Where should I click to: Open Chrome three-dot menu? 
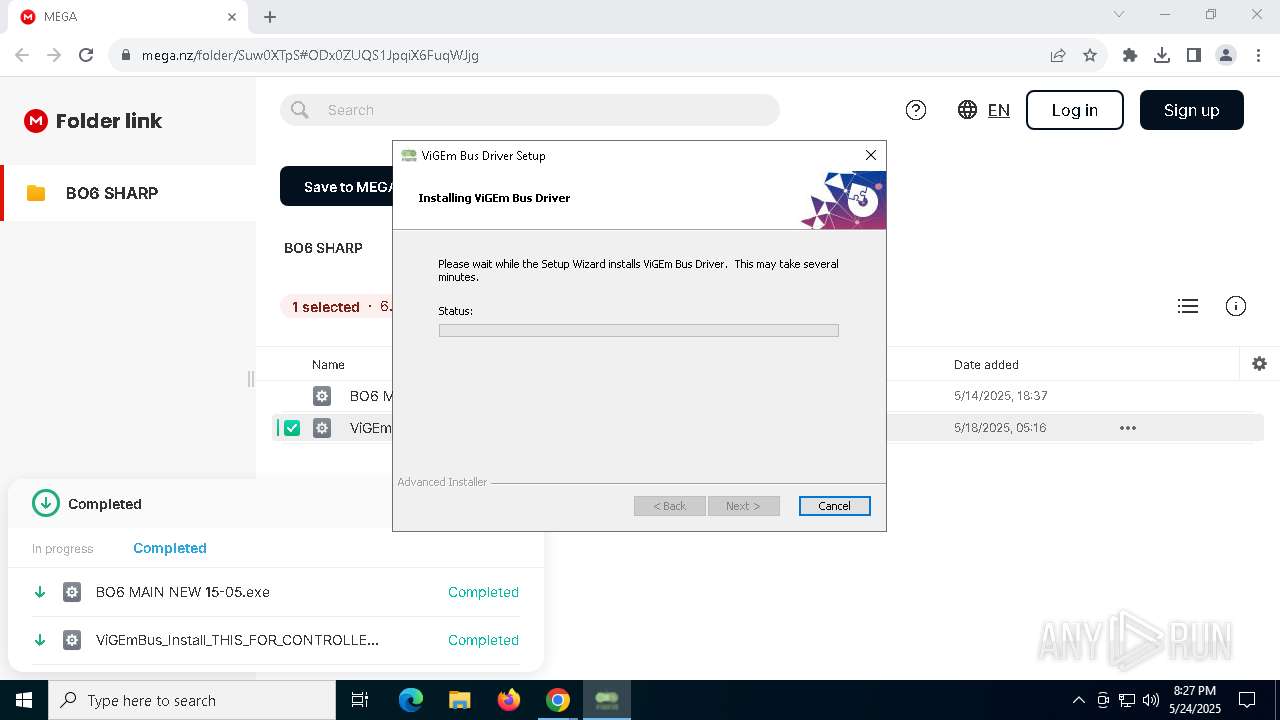[x=1258, y=55]
